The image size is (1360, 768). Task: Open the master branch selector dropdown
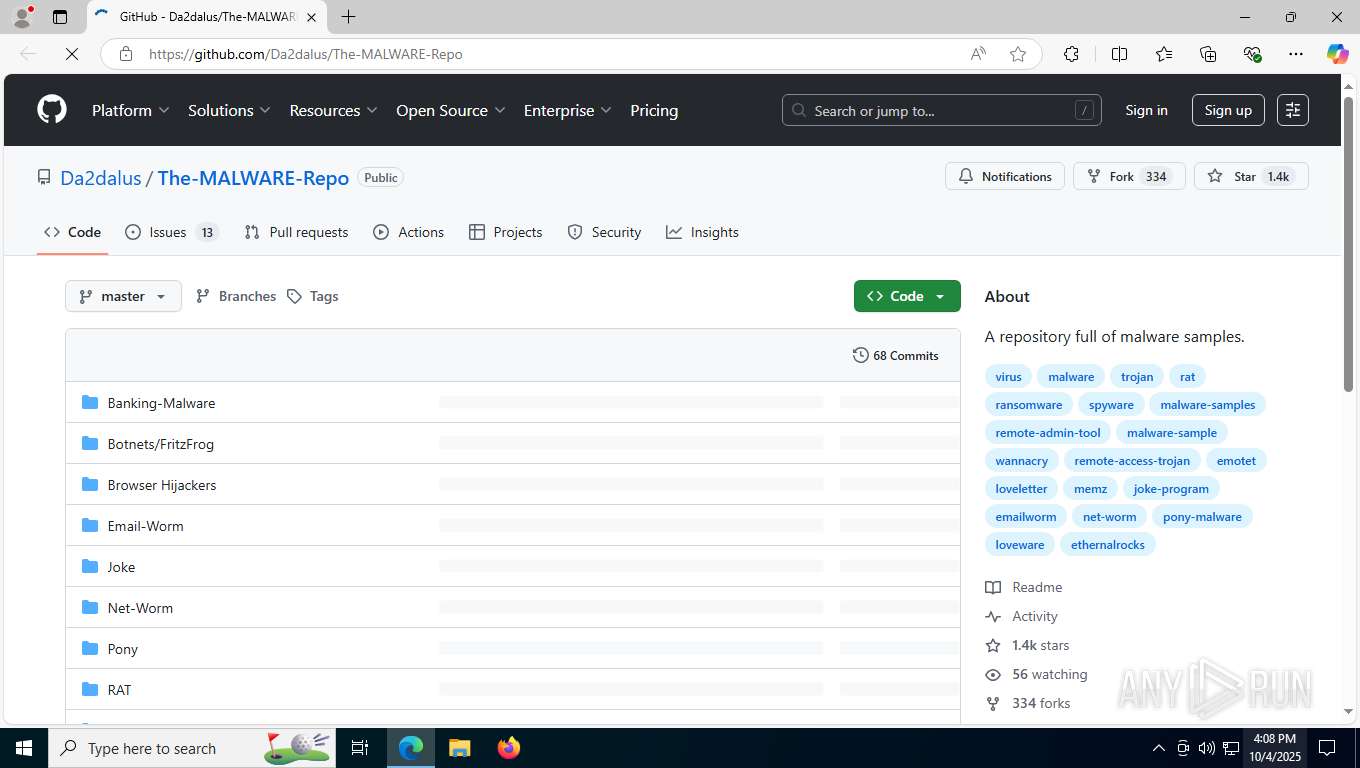point(123,296)
